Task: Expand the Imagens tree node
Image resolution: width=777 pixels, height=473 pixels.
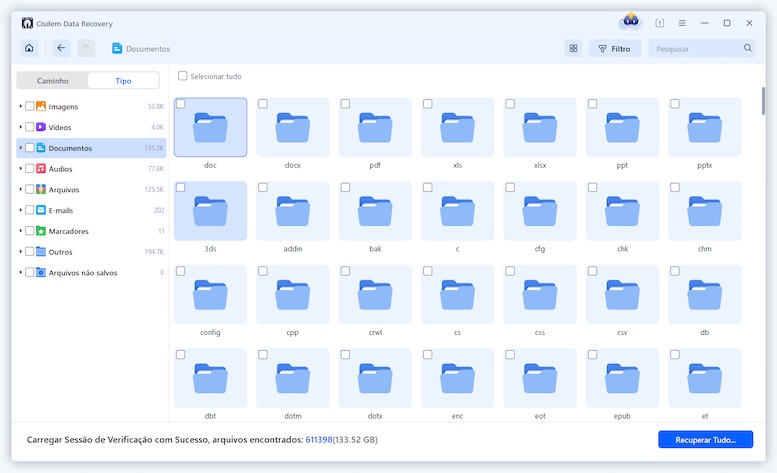Action: click(x=20, y=106)
